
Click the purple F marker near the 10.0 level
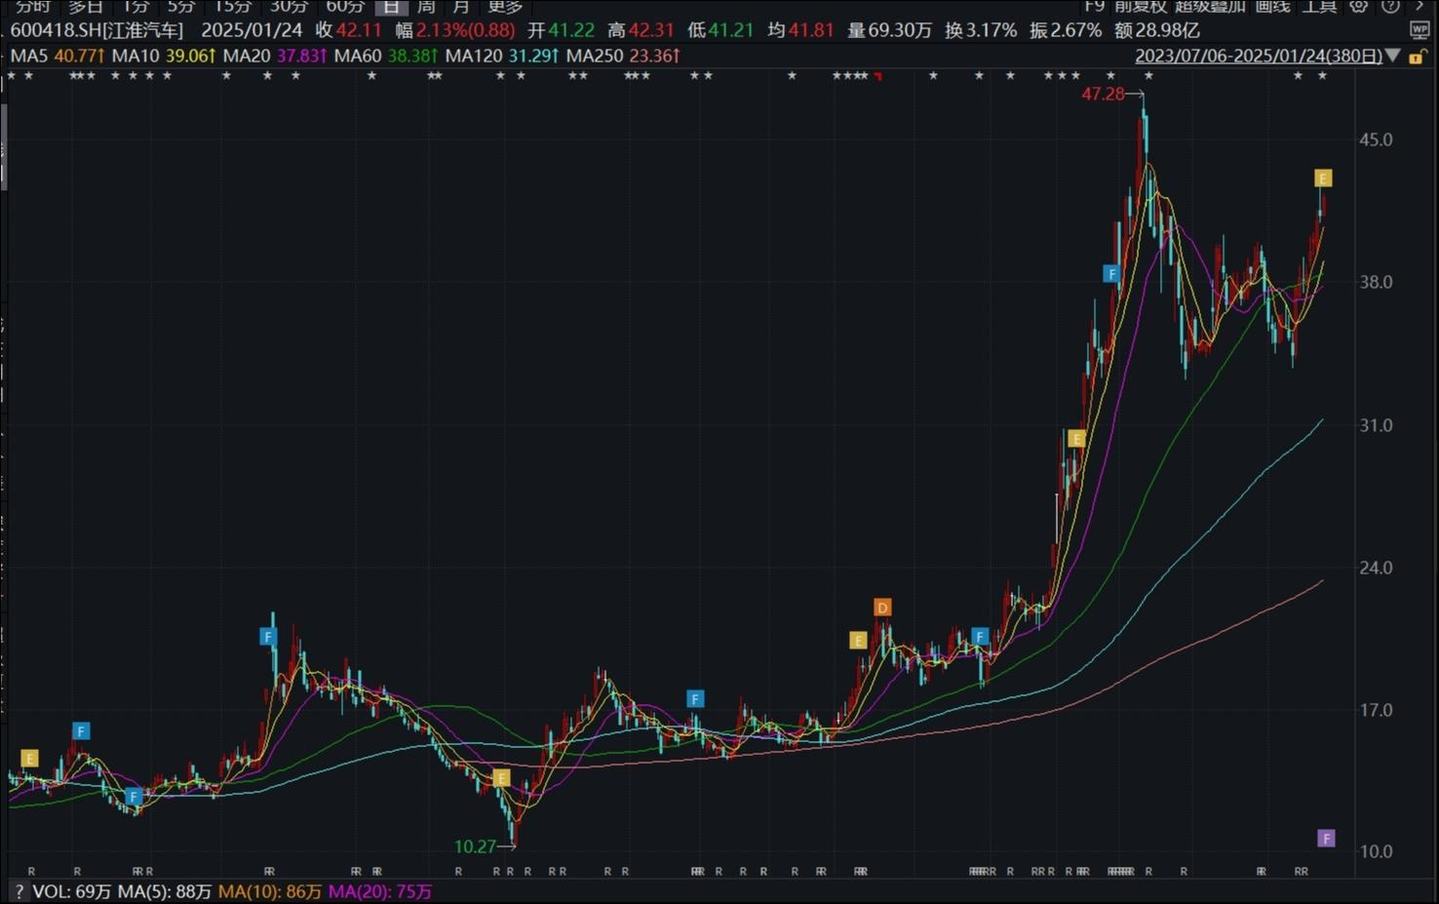pyautogui.click(x=1326, y=838)
